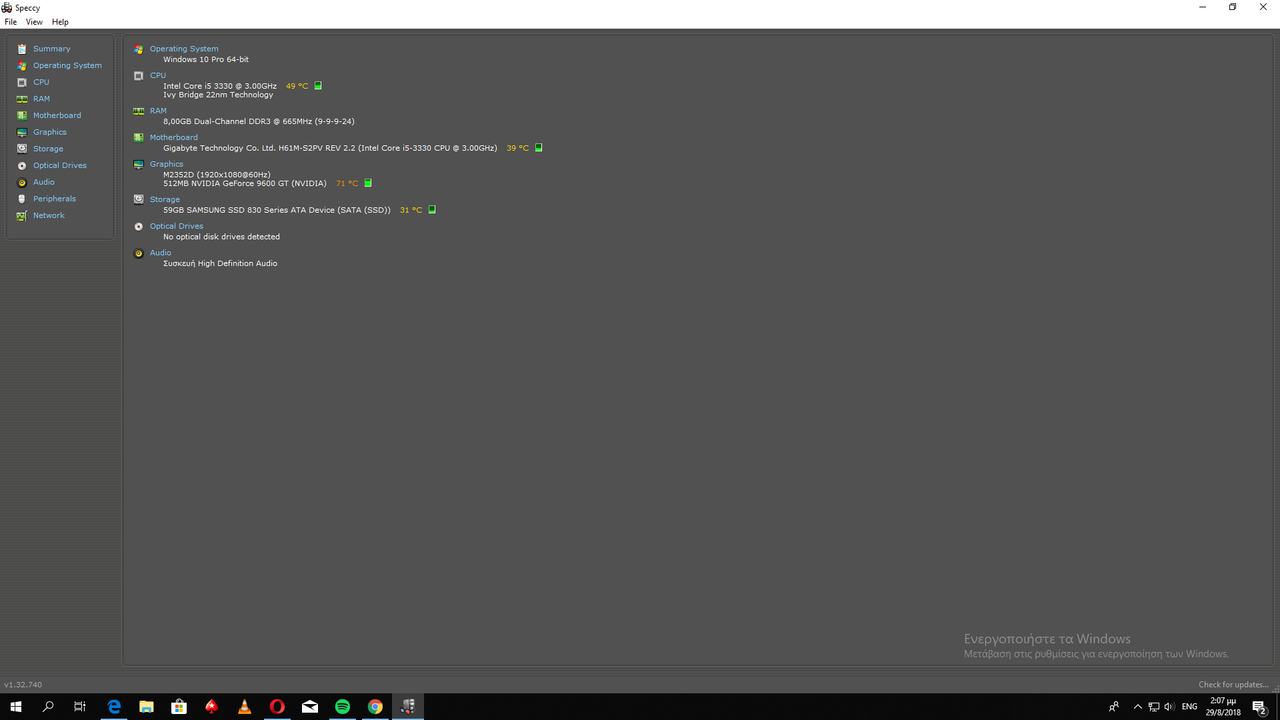Click Windows 10 Pro 64-bit text
Screen dimensions: 1280x720
(x=206, y=60)
